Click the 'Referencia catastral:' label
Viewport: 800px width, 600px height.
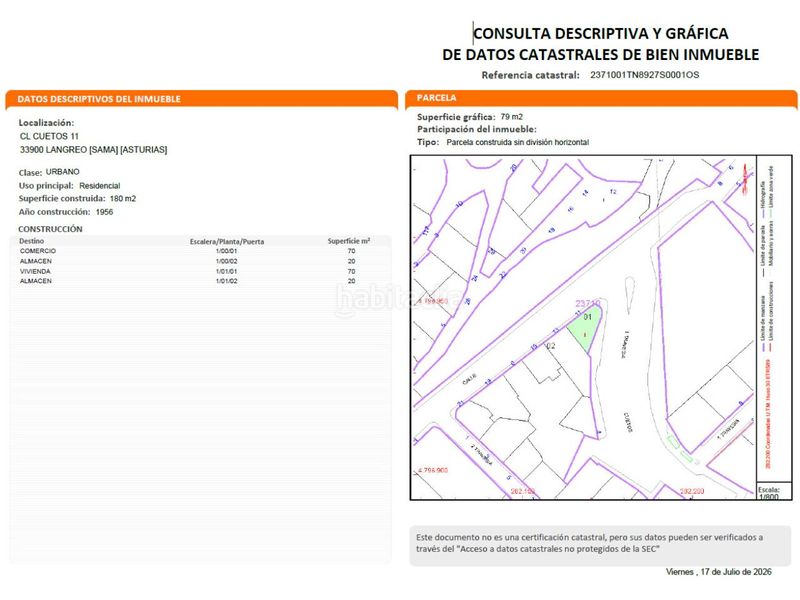[530, 75]
